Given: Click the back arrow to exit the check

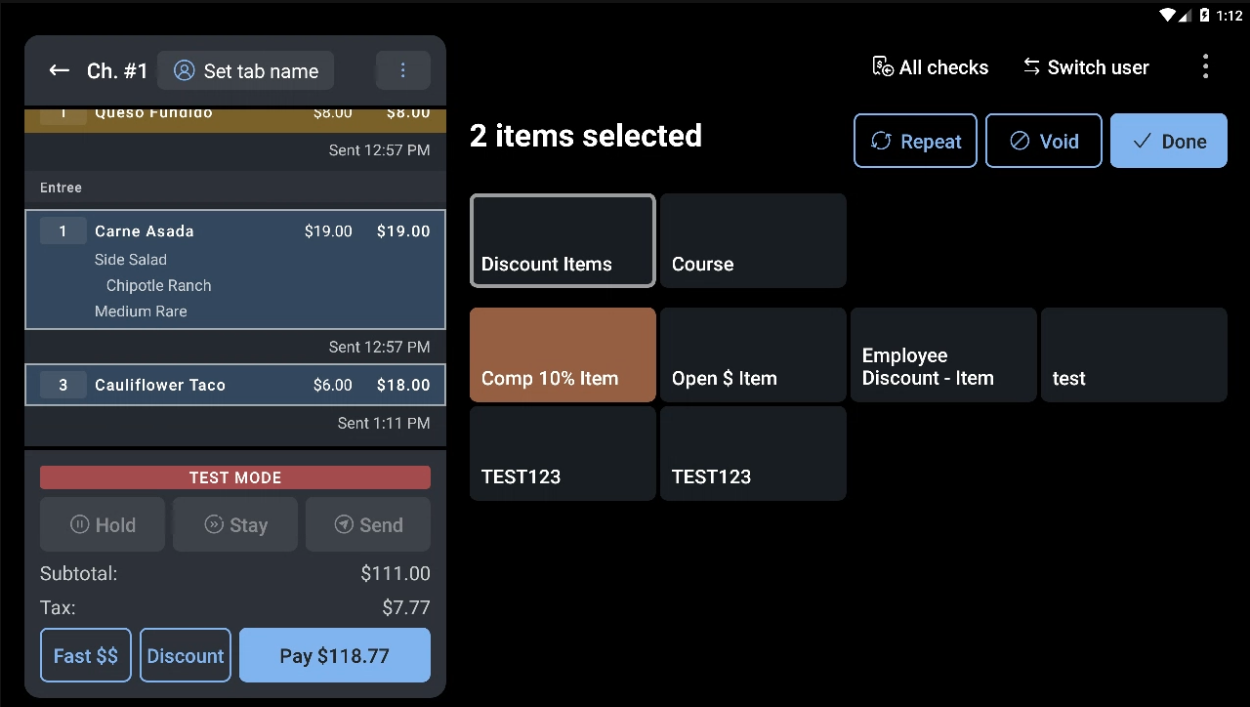Looking at the screenshot, I should click(60, 70).
